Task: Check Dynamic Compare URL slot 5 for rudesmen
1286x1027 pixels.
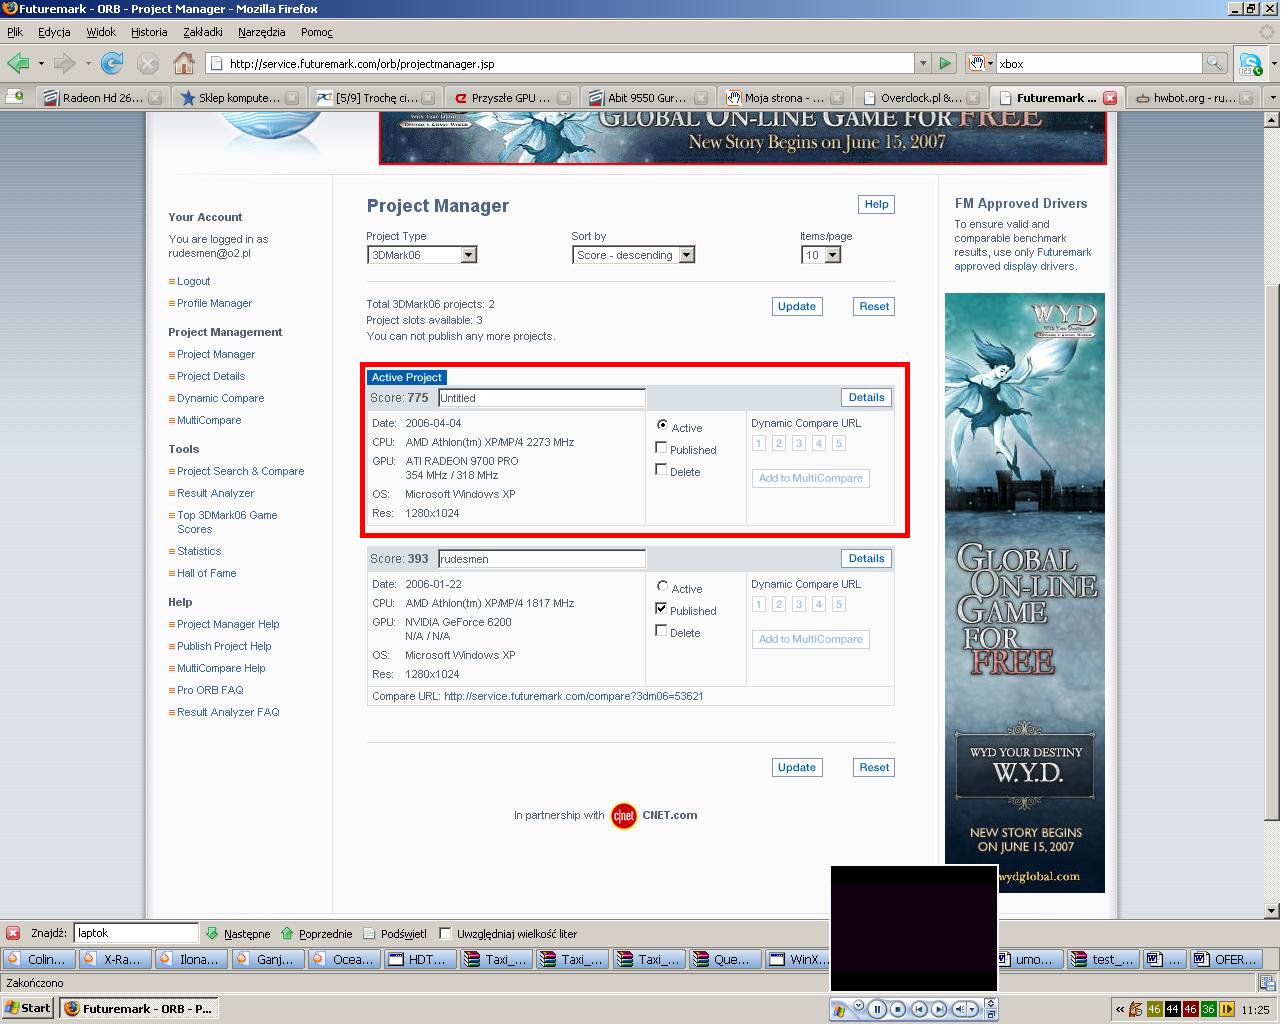Action: pos(839,604)
